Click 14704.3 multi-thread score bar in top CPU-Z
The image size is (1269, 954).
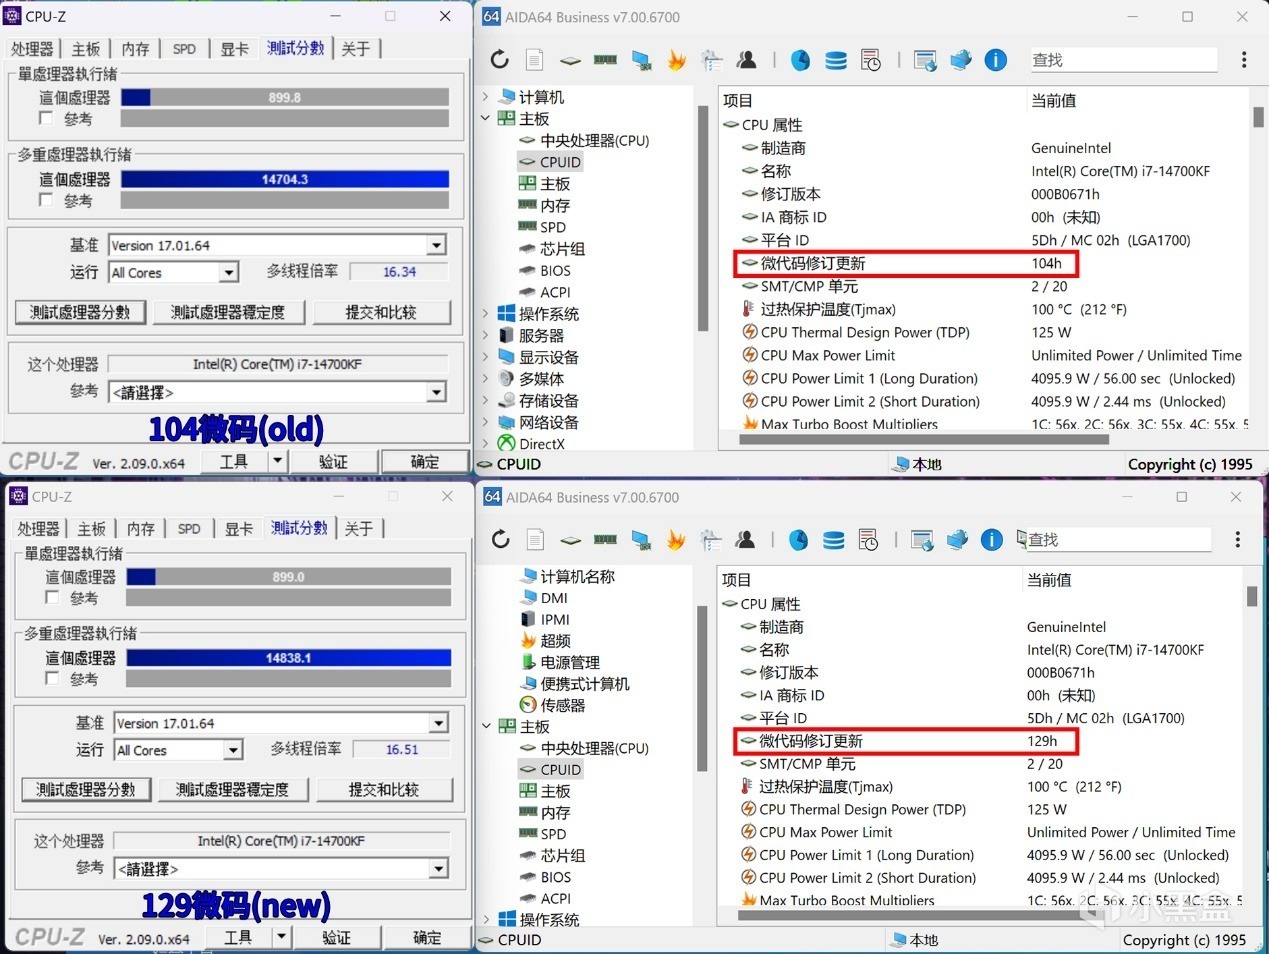(285, 179)
